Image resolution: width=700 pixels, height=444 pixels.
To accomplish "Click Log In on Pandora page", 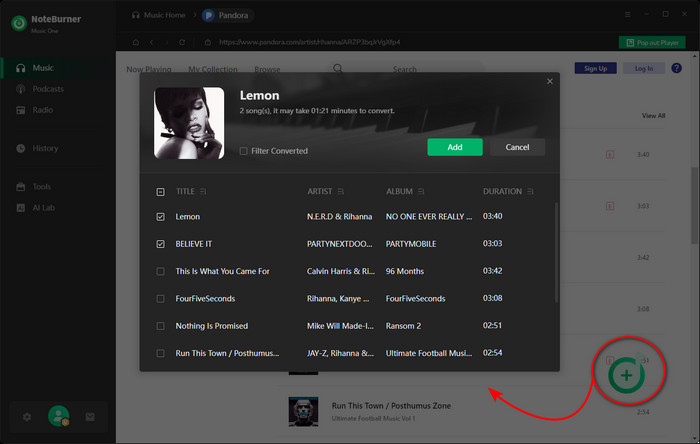I will pyautogui.click(x=644, y=68).
